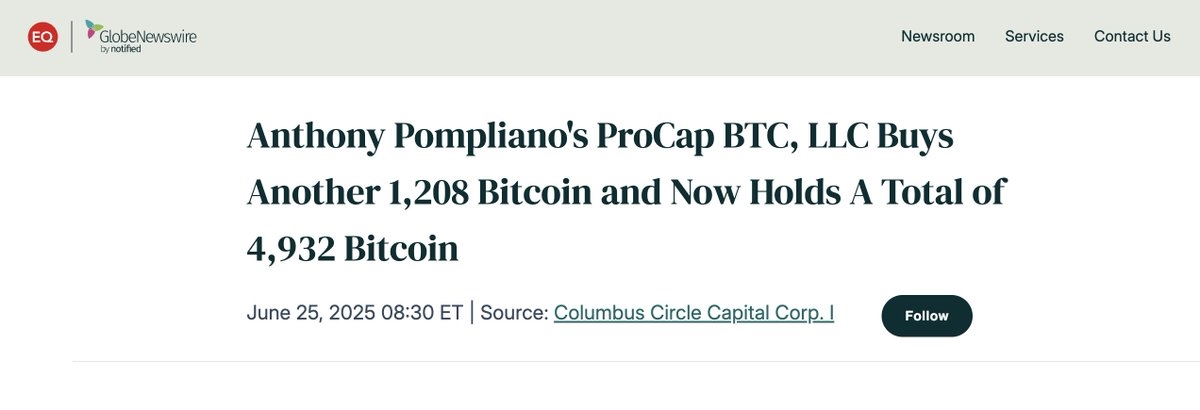Click the "08:30 ET" timestamp
The image size is (1200, 410).
(x=422, y=313)
